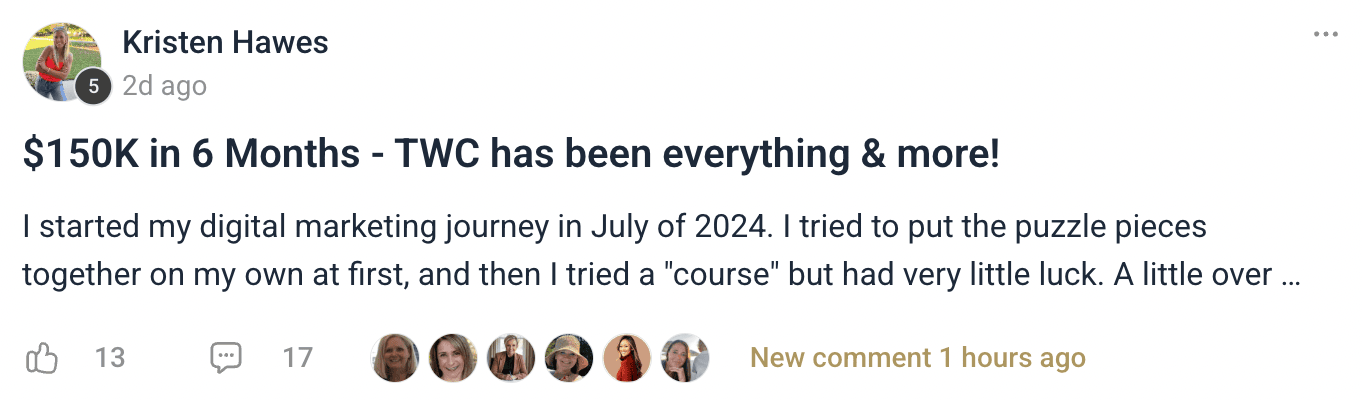Screen dimensions: 1362x400
Task: Open the "New comment 1 hours ago" link
Action: [917, 358]
